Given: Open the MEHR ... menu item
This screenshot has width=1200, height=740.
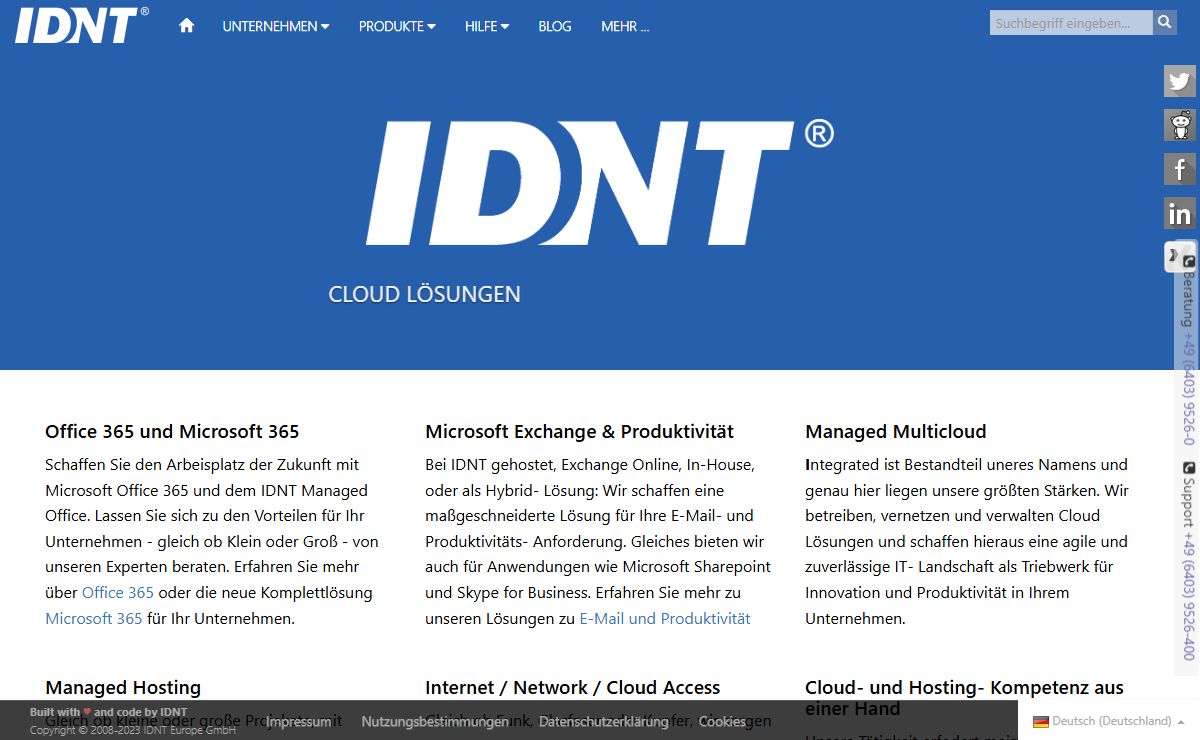Looking at the screenshot, I should 625,26.
